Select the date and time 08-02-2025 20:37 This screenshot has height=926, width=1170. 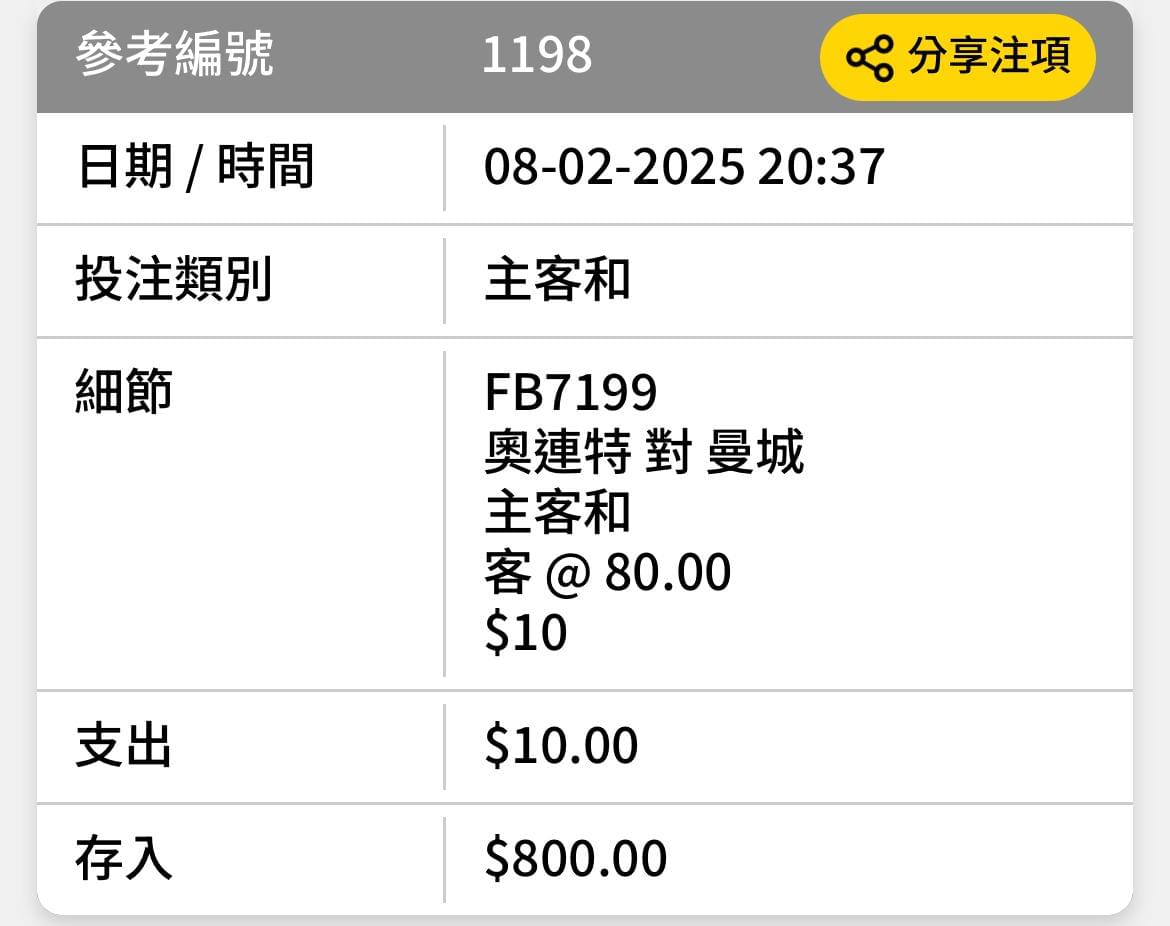point(684,166)
